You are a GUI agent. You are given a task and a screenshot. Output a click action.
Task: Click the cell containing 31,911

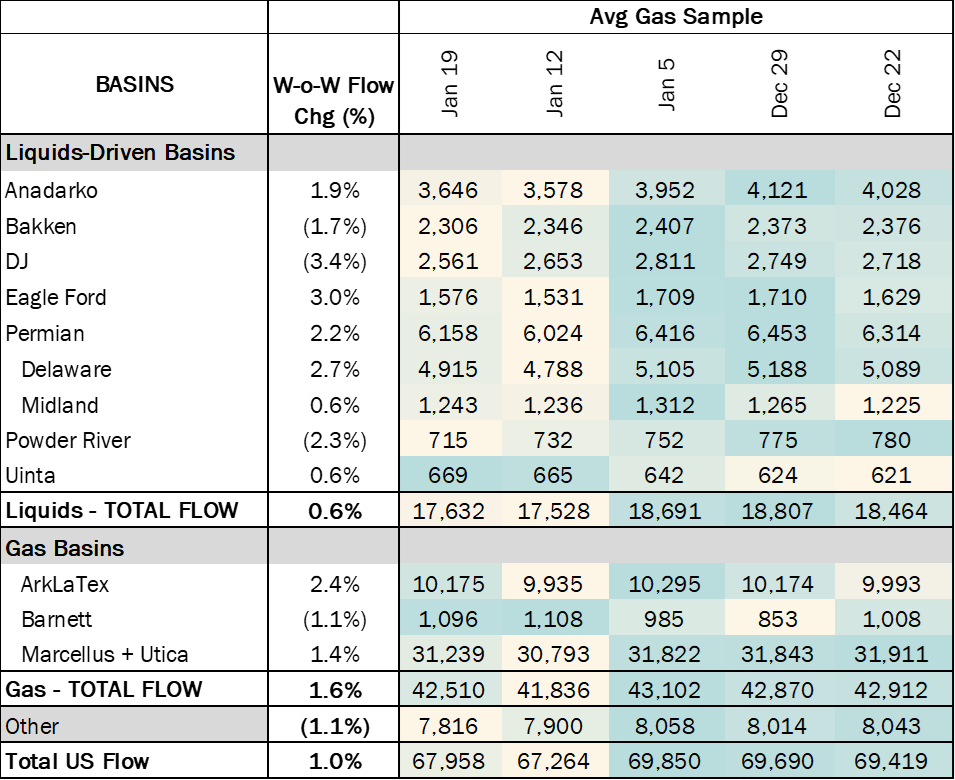click(891, 656)
